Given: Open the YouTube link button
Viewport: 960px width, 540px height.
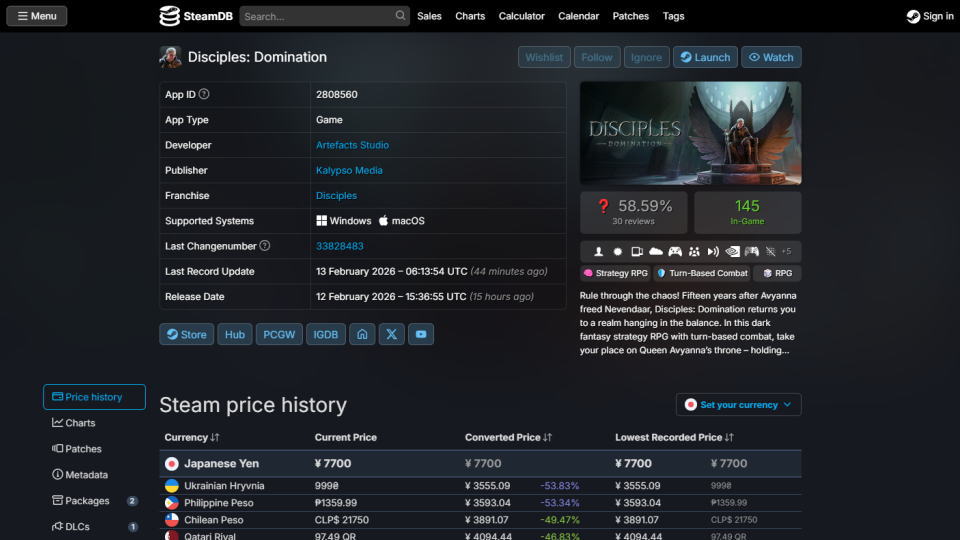Looking at the screenshot, I should 421,334.
